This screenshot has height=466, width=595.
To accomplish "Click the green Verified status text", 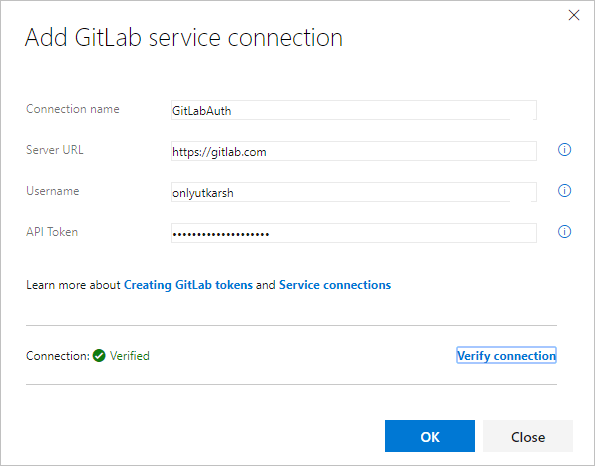I will (x=130, y=356).
